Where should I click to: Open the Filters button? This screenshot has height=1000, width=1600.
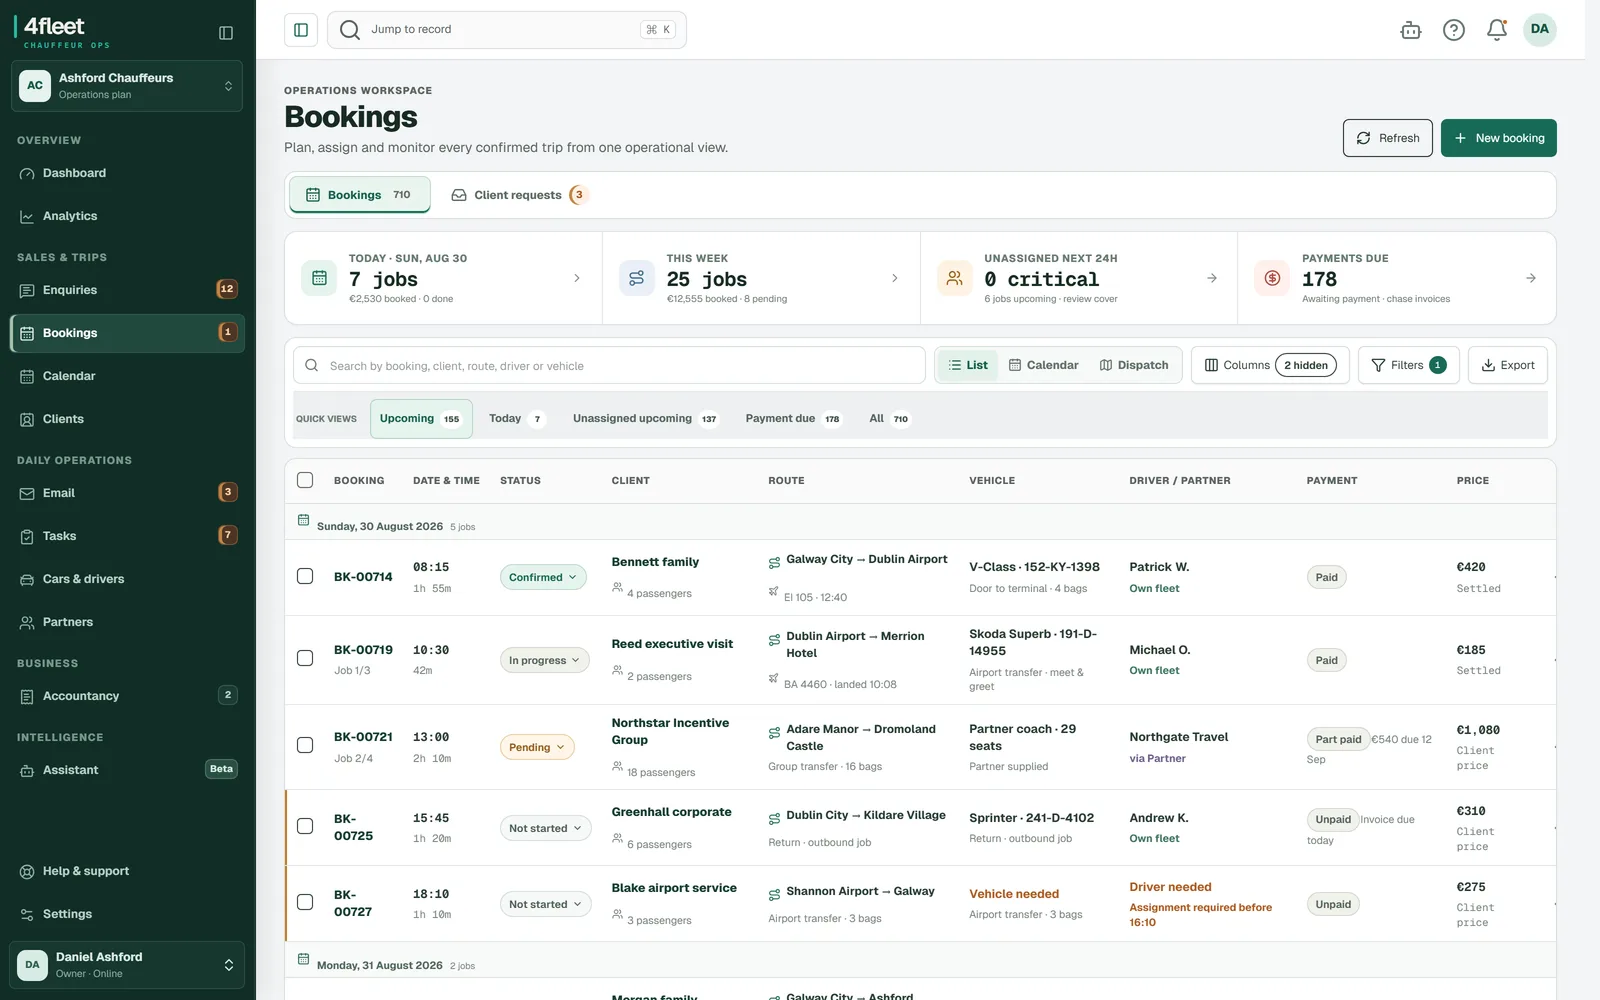click(1408, 365)
